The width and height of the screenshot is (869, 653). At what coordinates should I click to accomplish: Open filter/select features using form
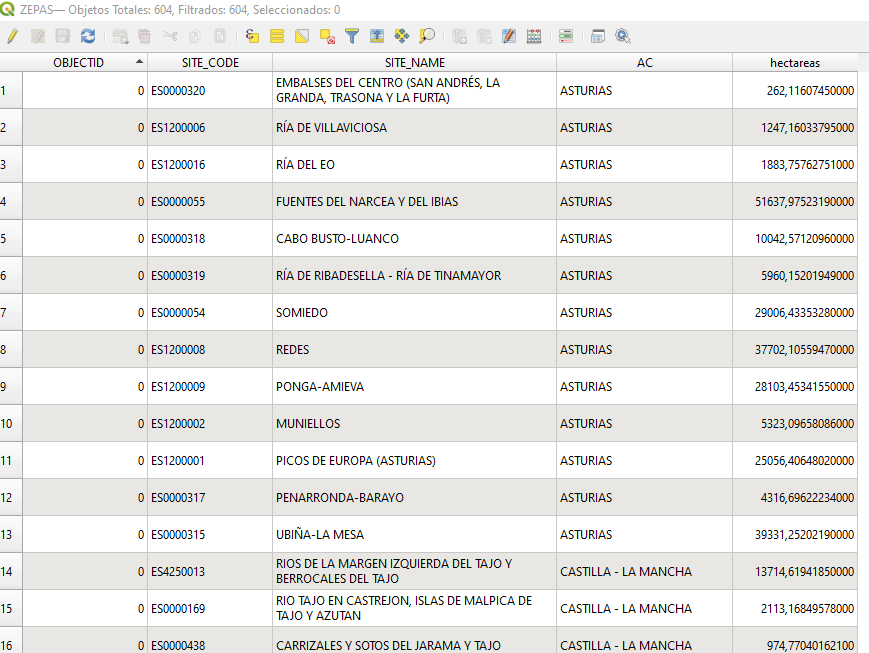352,36
